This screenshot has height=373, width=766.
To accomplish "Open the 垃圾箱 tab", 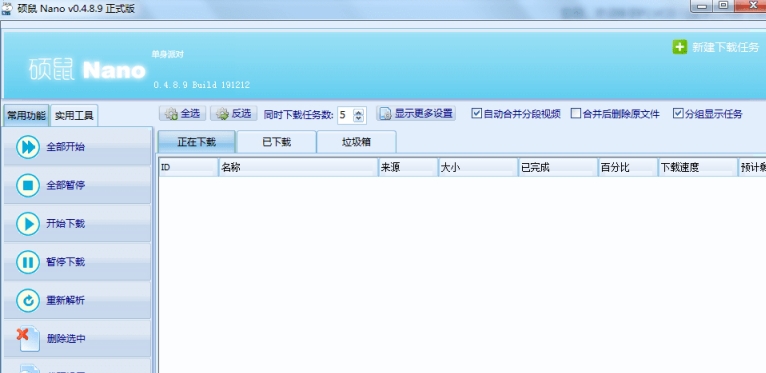I will click(x=356, y=142).
